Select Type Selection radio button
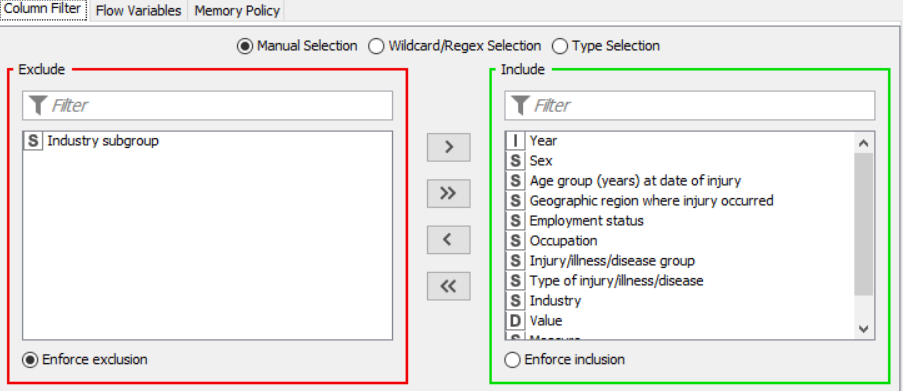The image size is (903, 391). [x=560, y=46]
